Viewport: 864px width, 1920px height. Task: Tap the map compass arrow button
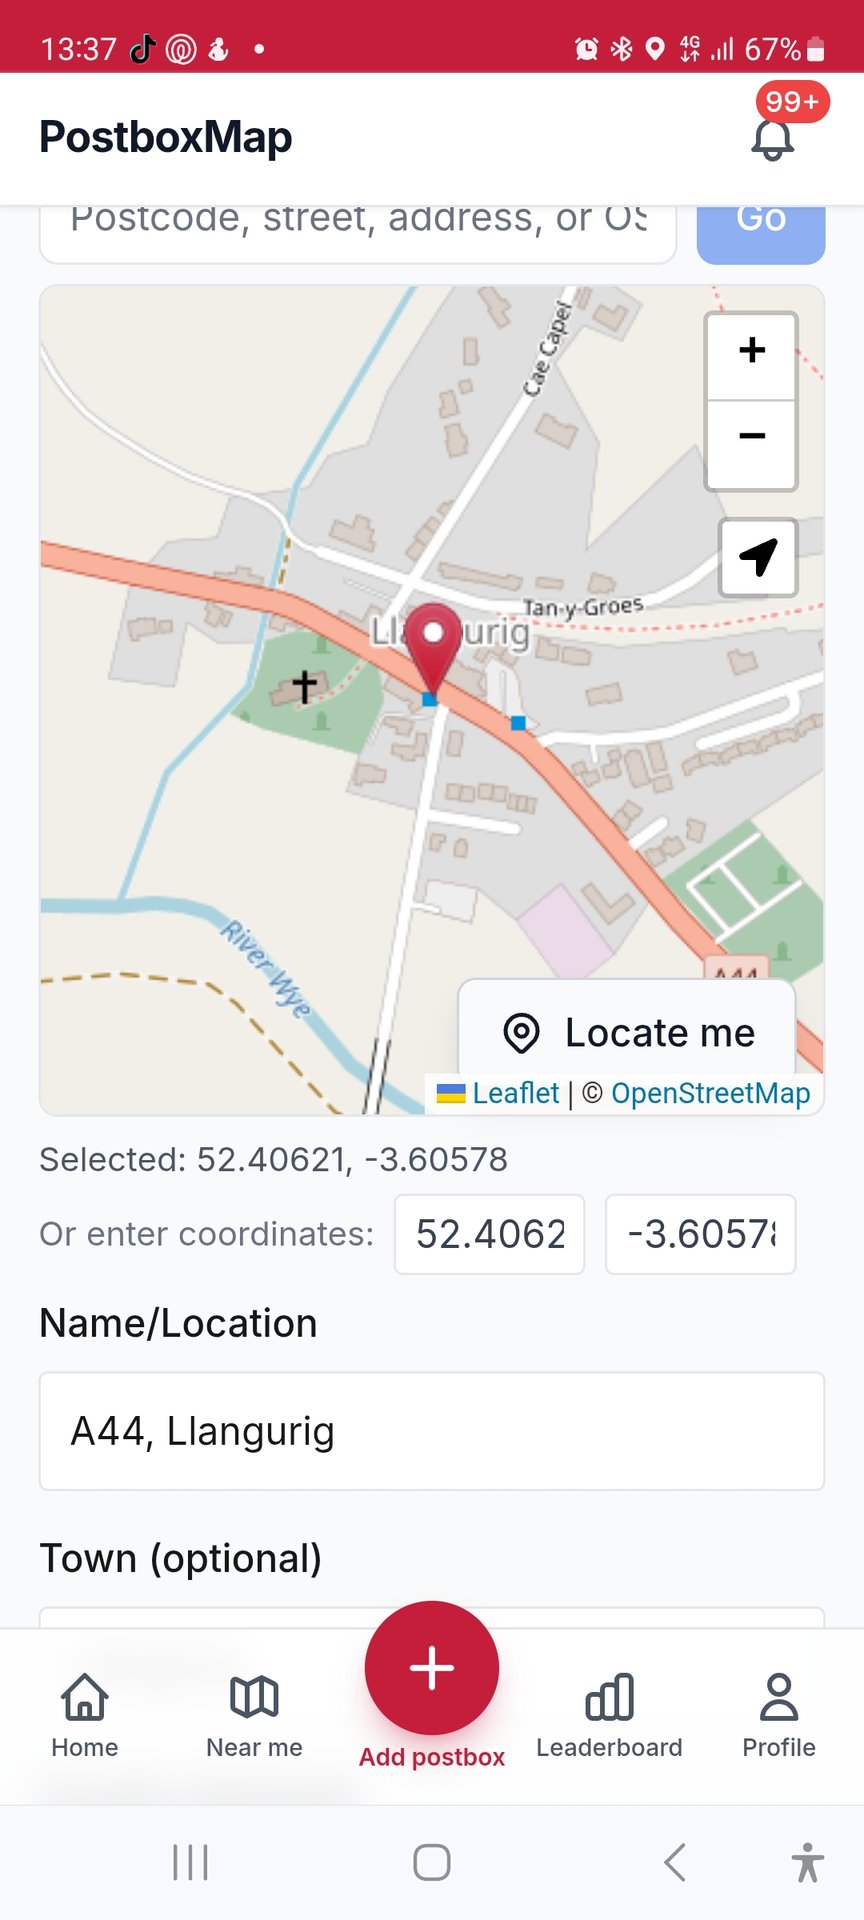coord(758,556)
